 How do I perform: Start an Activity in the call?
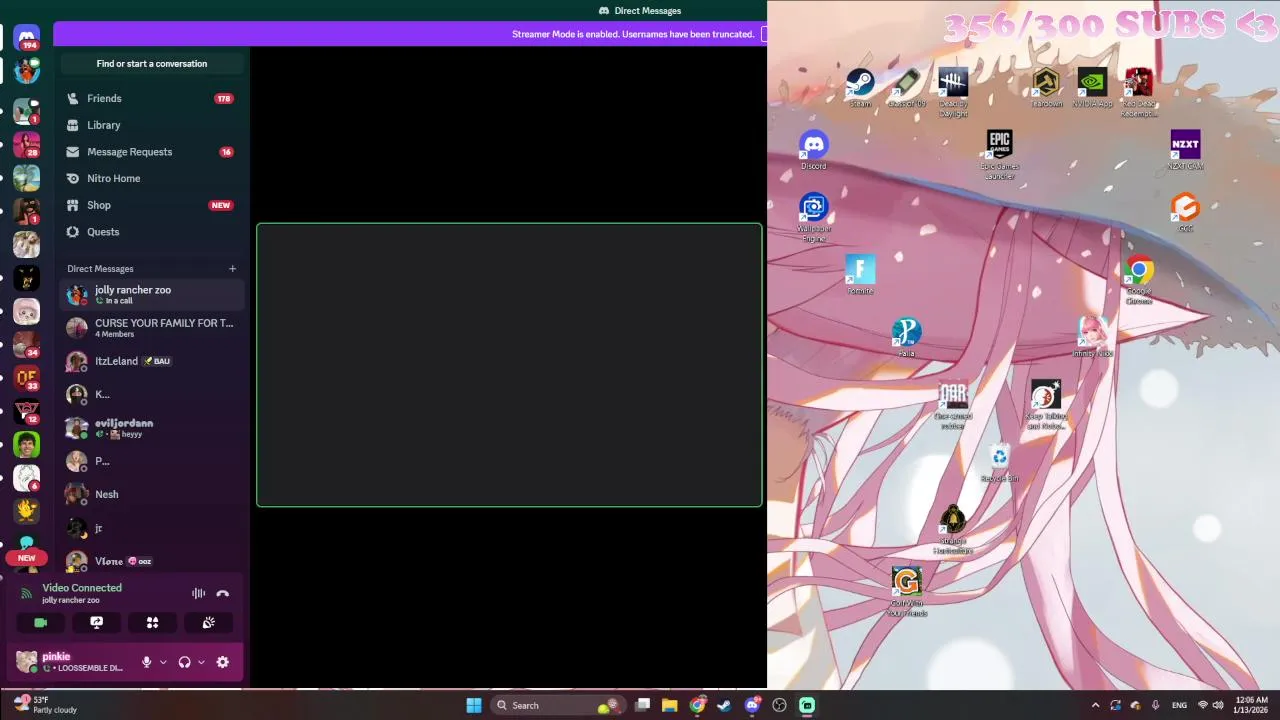153,622
